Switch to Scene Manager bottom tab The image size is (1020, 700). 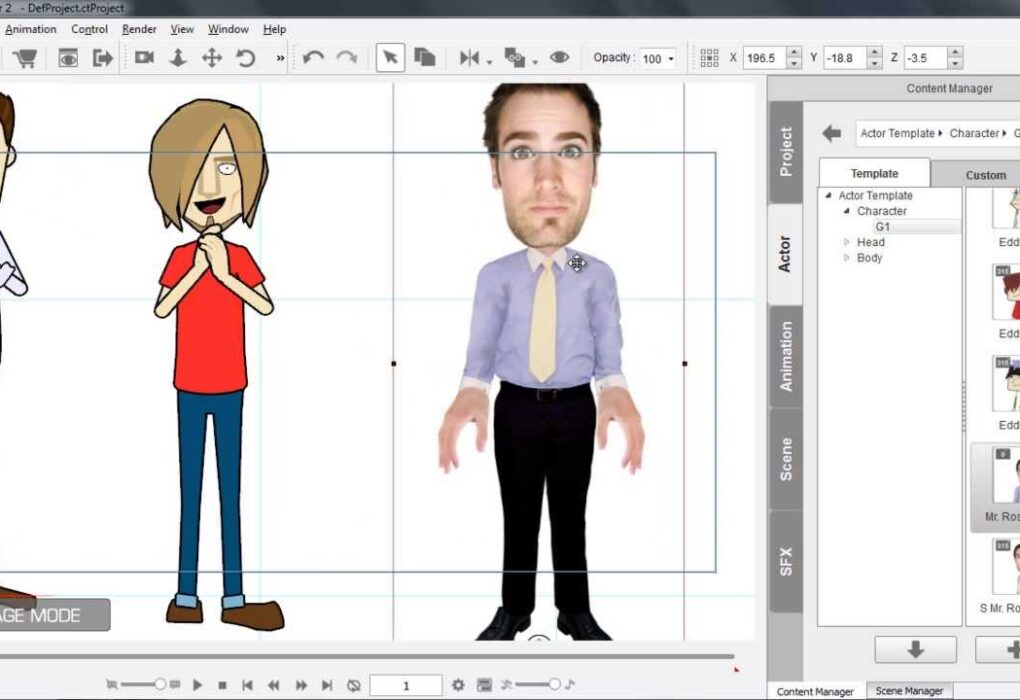pyautogui.click(x=909, y=690)
